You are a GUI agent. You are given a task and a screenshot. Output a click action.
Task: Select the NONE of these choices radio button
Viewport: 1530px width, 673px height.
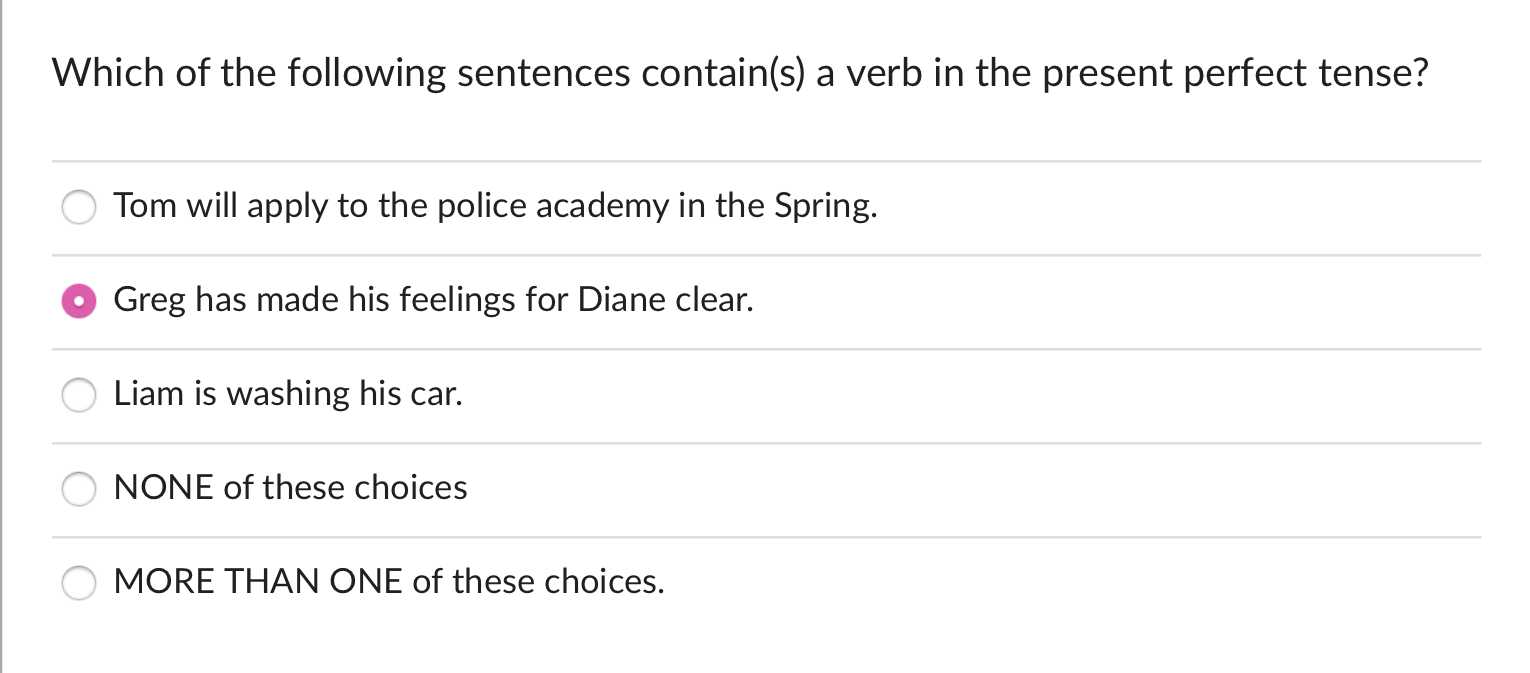pos(79,489)
